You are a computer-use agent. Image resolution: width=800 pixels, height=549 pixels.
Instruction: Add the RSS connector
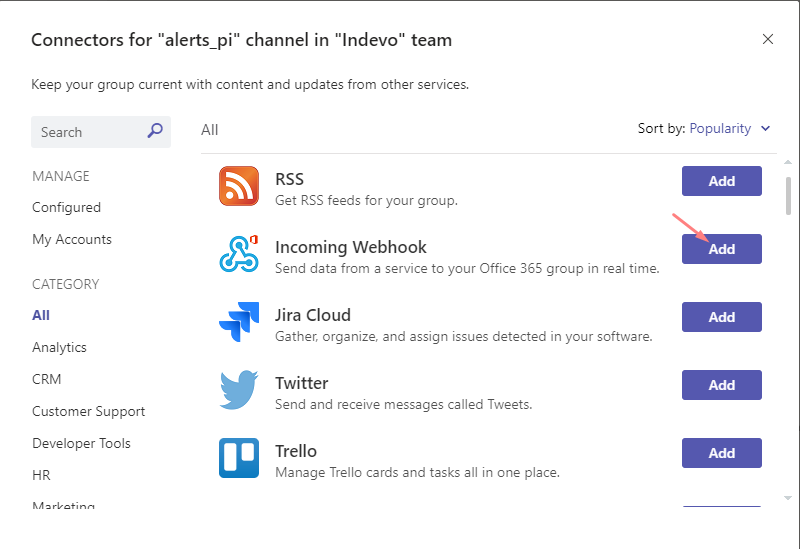tap(721, 181)
